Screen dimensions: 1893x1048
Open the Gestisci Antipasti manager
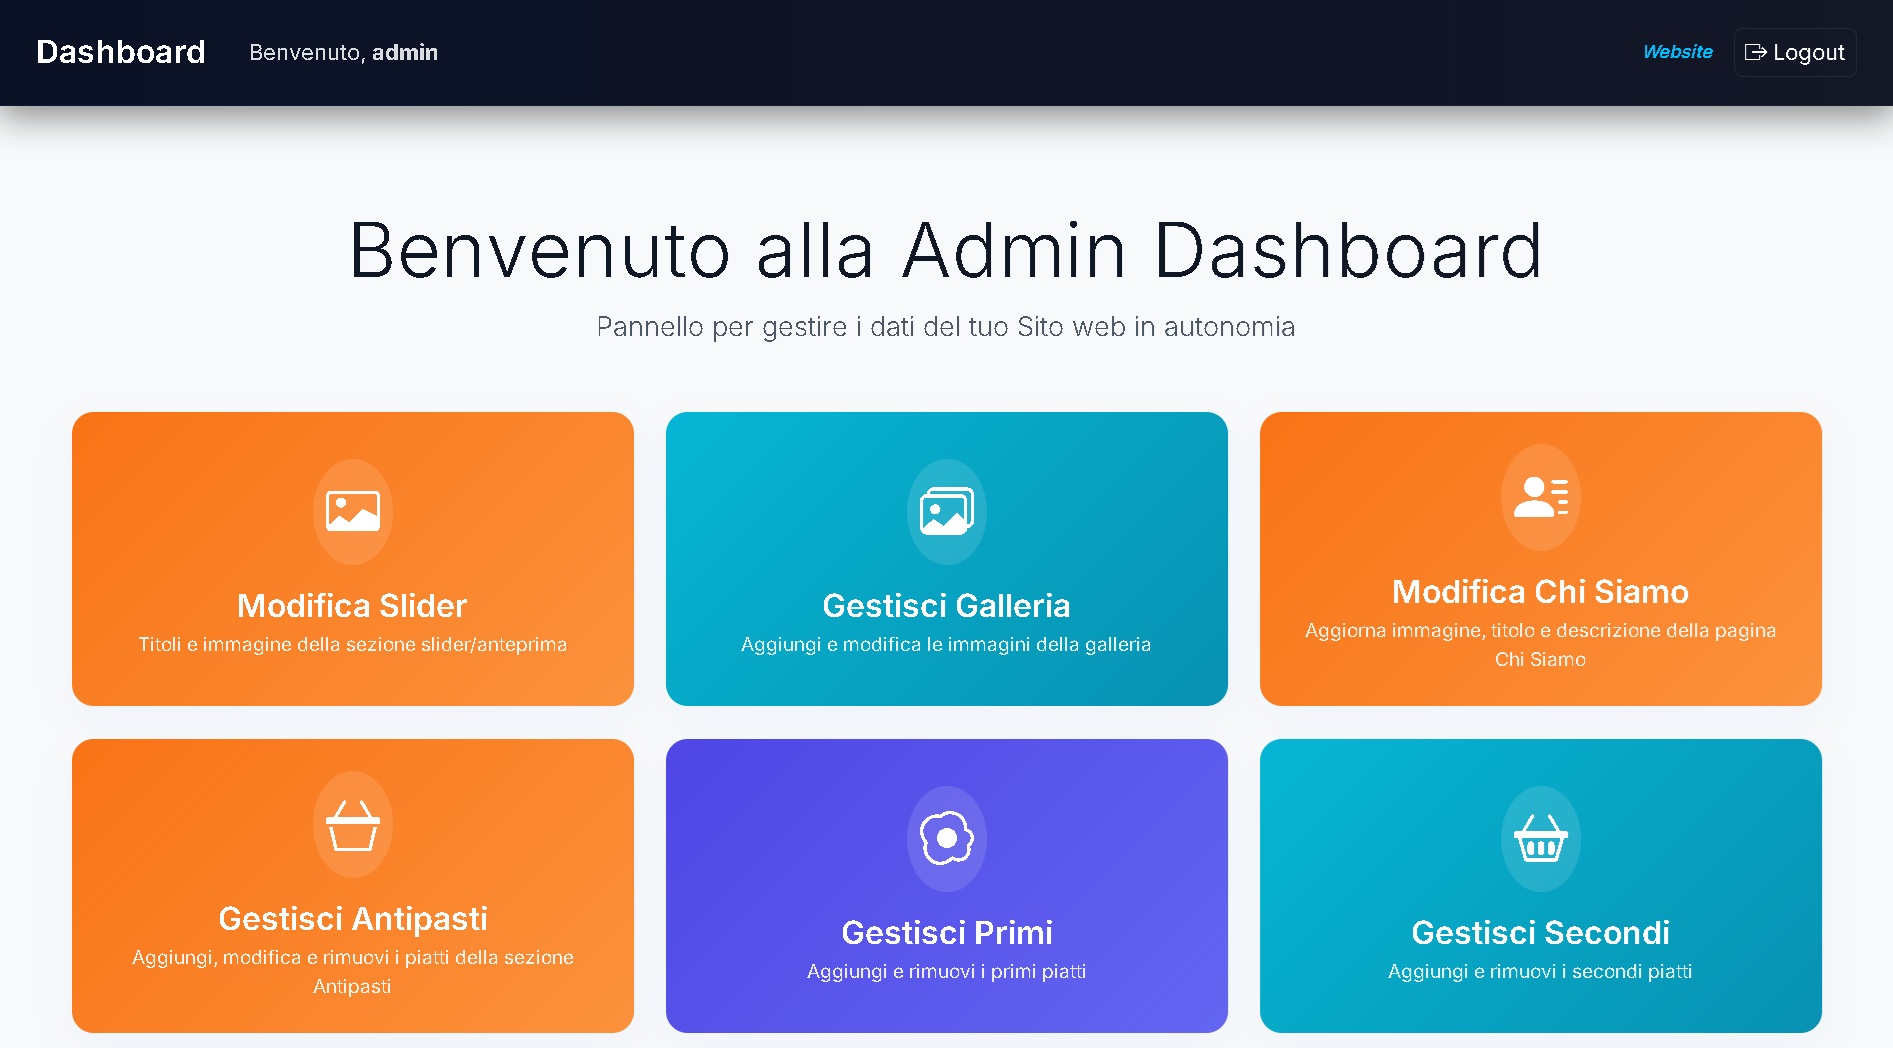click(352, 885)
